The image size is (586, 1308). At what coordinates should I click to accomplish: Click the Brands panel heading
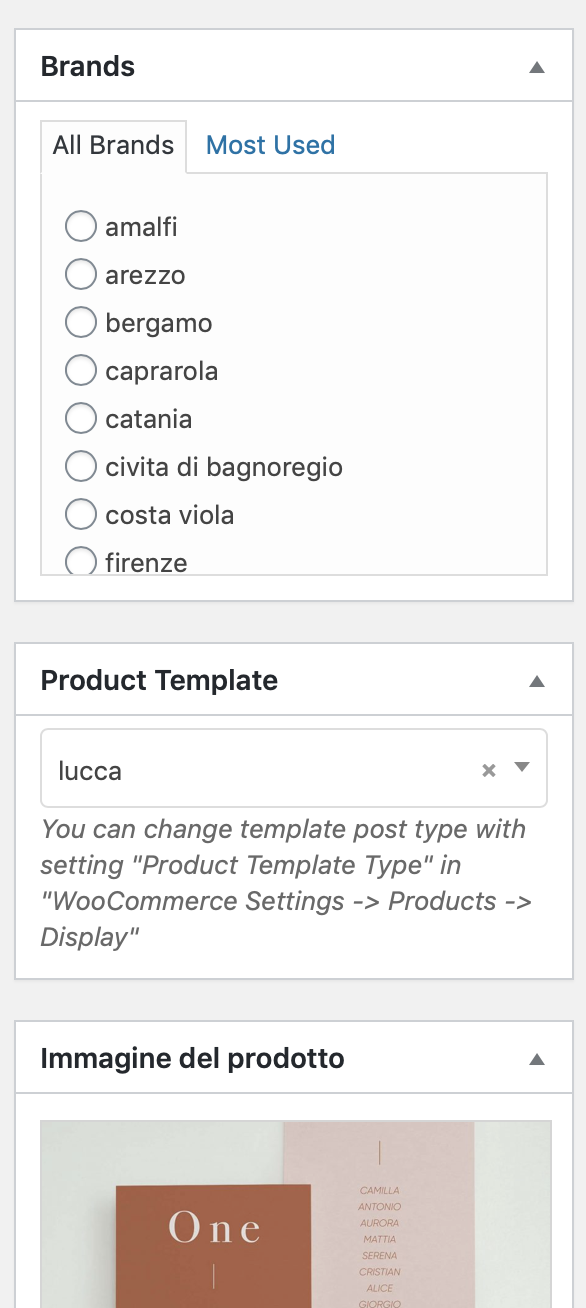pyautogui.click(x=88, y=67)
